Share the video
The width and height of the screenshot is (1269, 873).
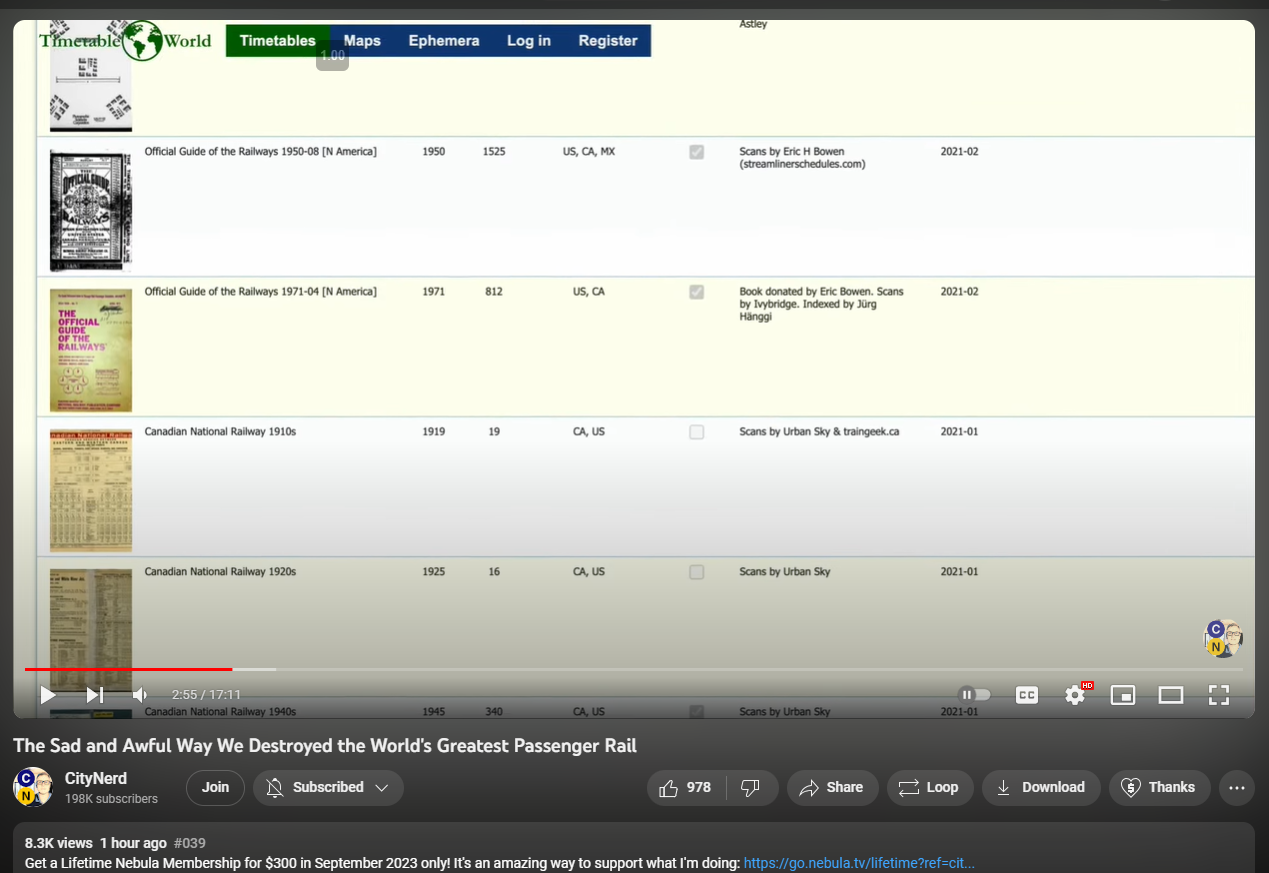[x=832, y=787]
